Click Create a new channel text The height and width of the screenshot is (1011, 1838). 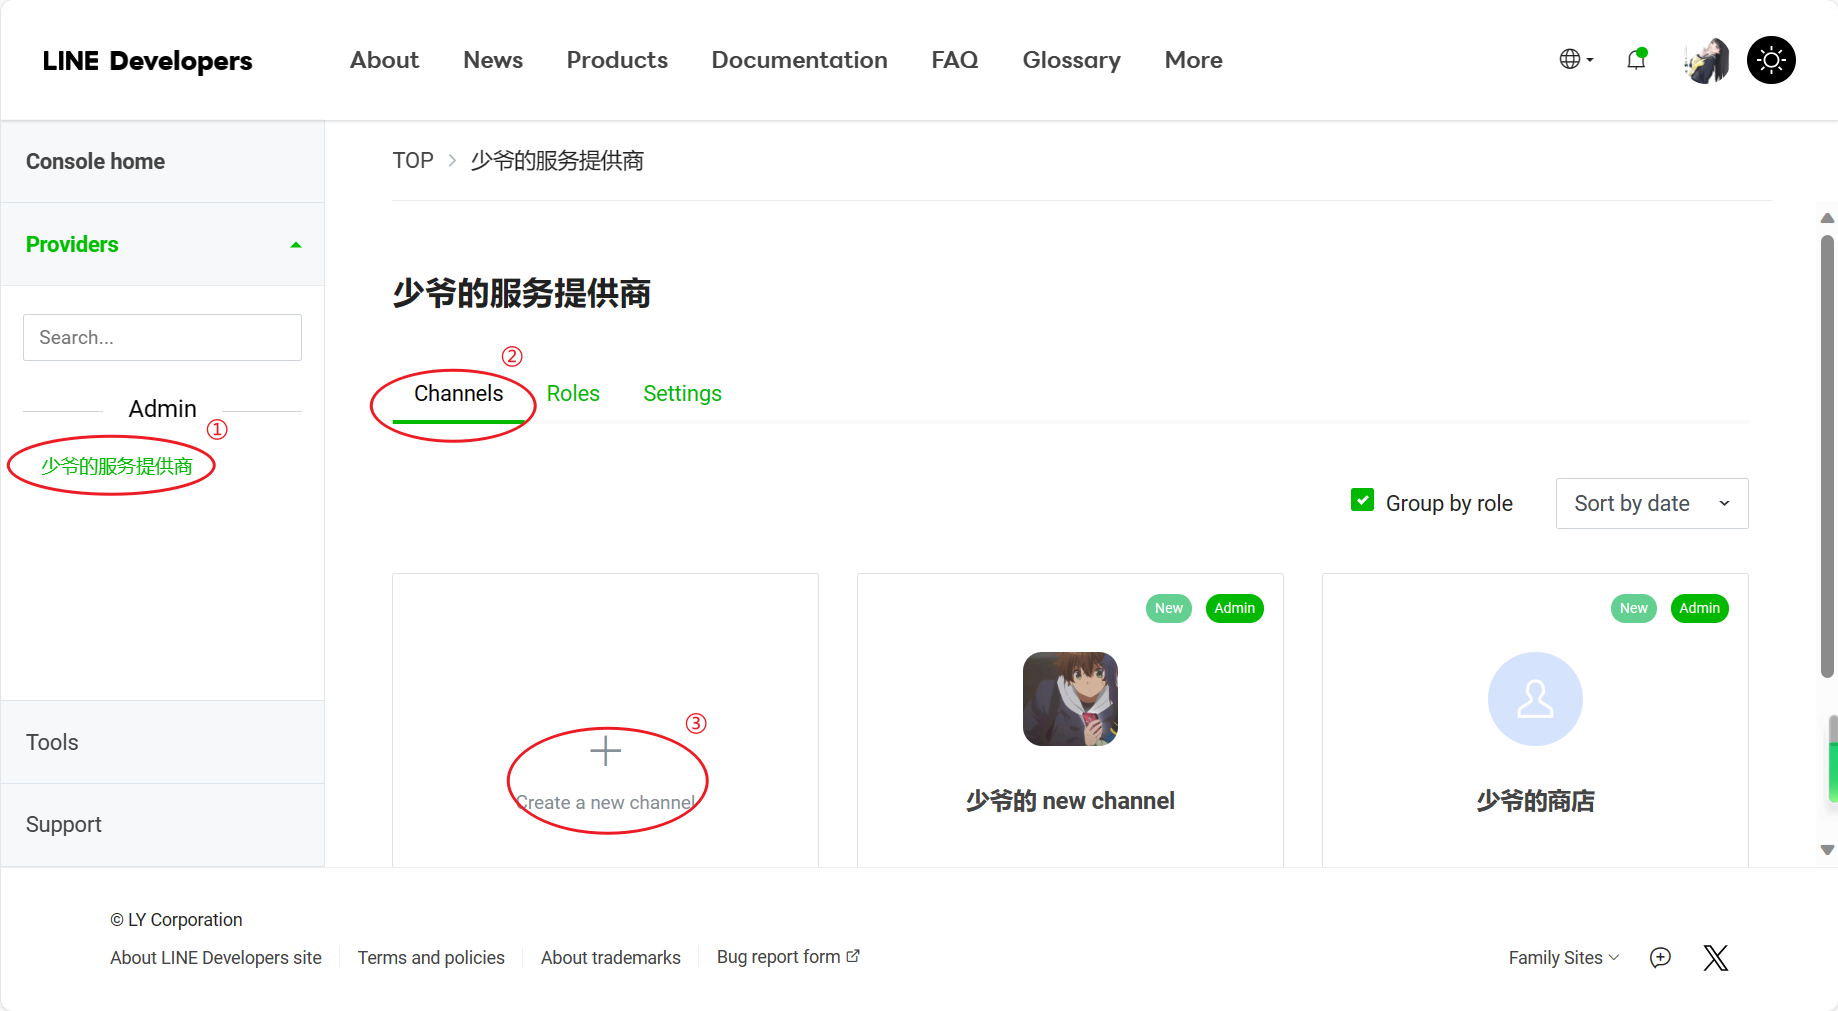tap(605, 803)
